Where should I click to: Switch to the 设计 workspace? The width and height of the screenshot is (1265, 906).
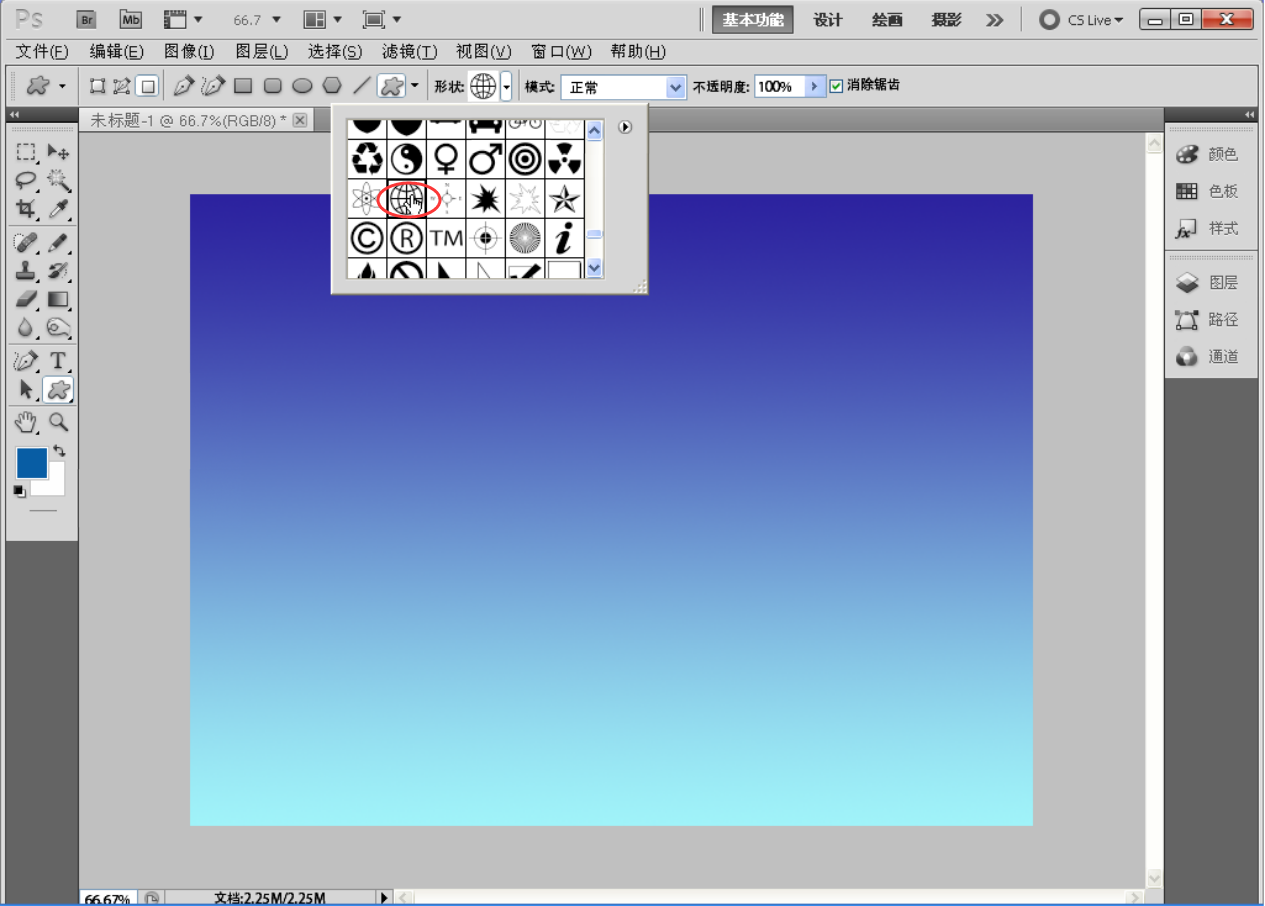828,20
